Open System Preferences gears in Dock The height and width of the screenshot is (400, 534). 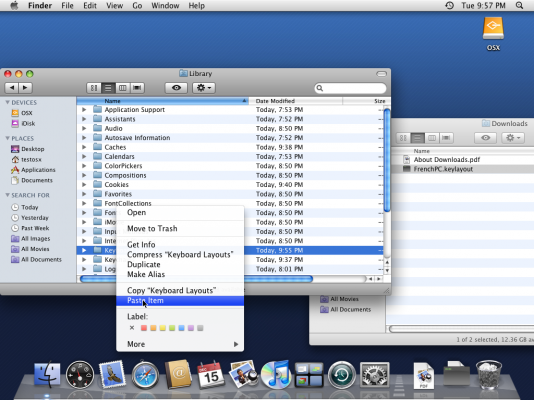(374, 374)
